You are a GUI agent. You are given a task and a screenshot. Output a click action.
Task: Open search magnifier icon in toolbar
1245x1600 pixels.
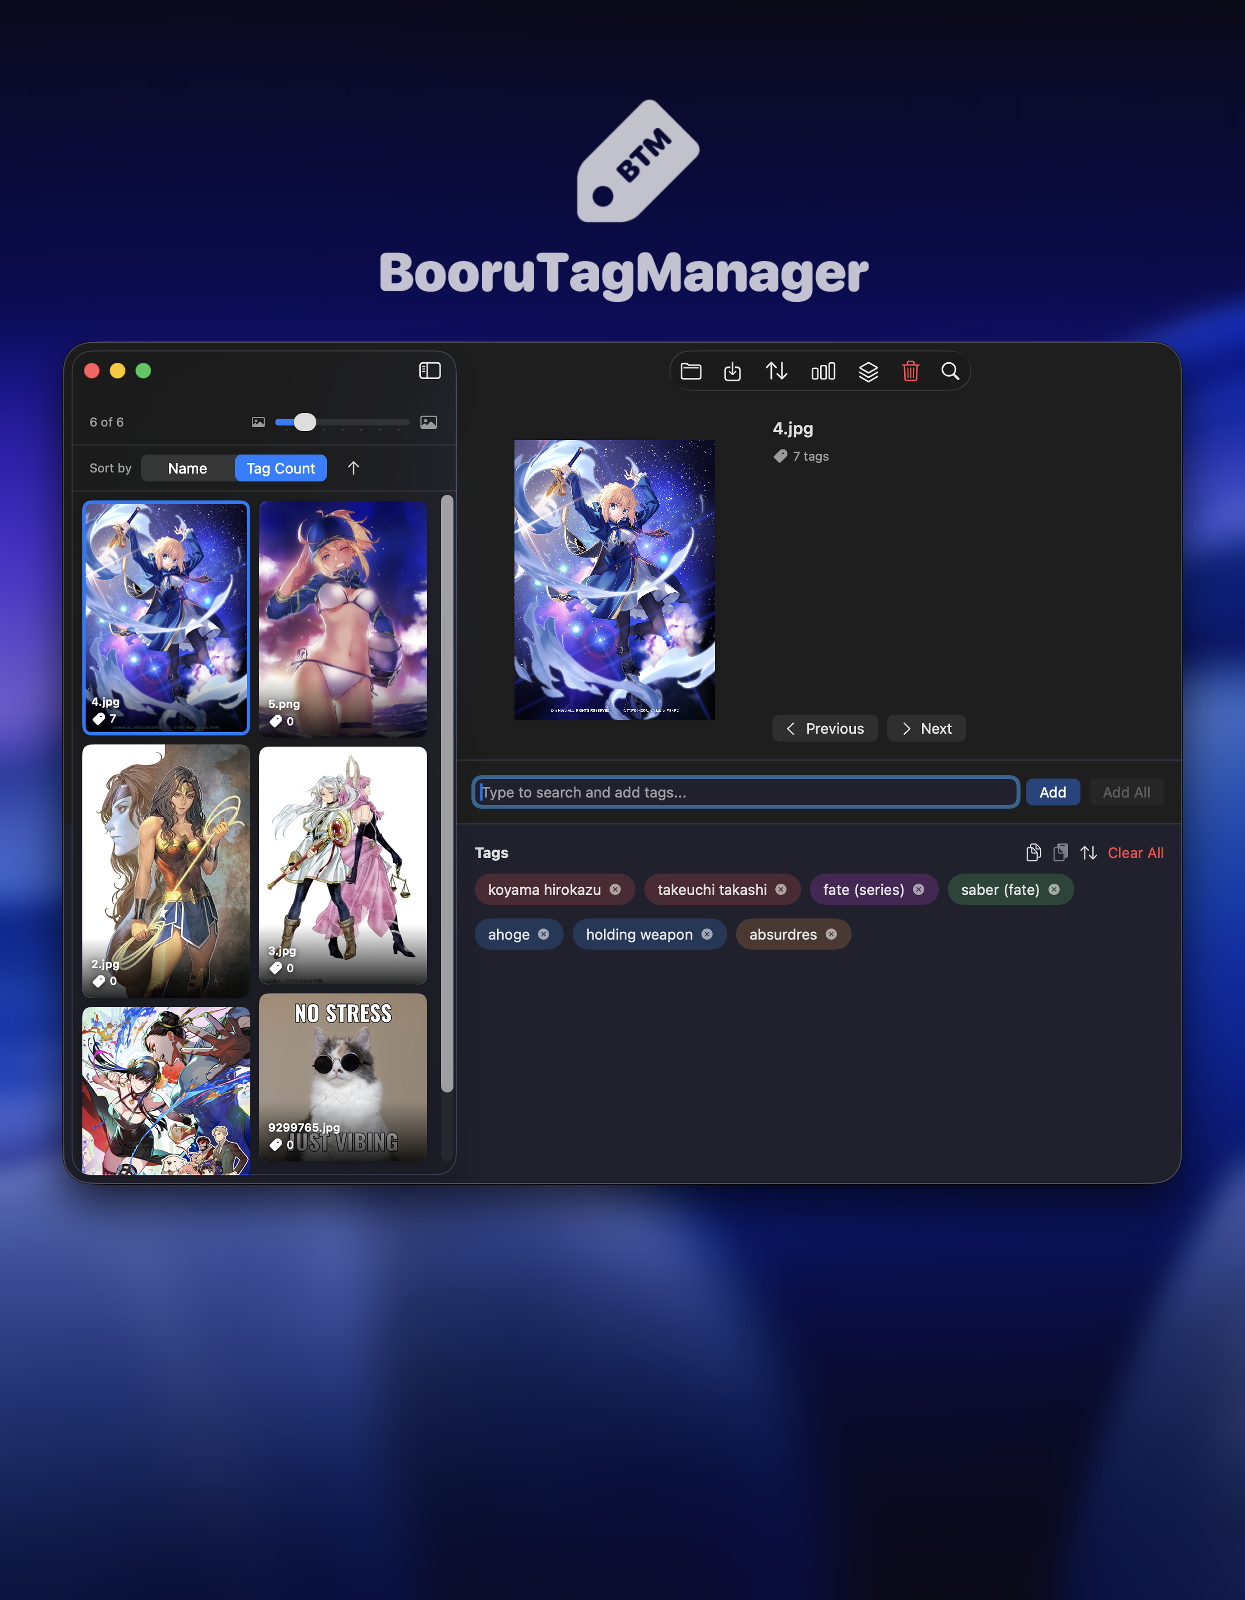coord(950,372)
